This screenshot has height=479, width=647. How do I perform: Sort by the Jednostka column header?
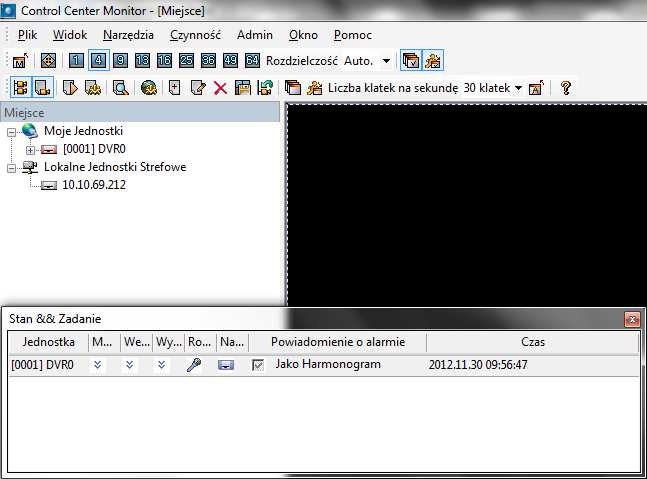[49, 342]
